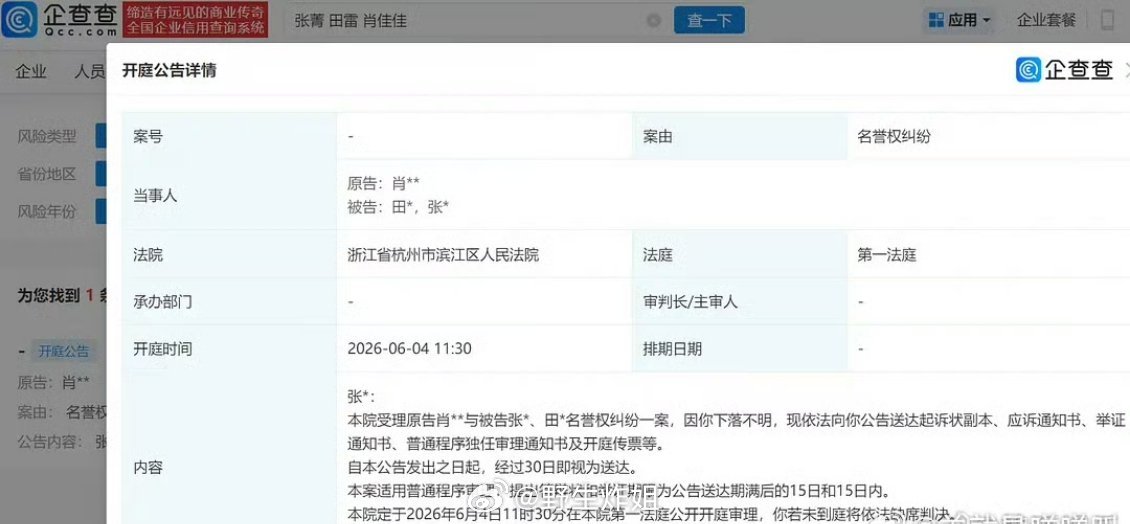Click the 为您找到 1 result count text
This screenshot has width=1130, height=524.
coord(61,296)
